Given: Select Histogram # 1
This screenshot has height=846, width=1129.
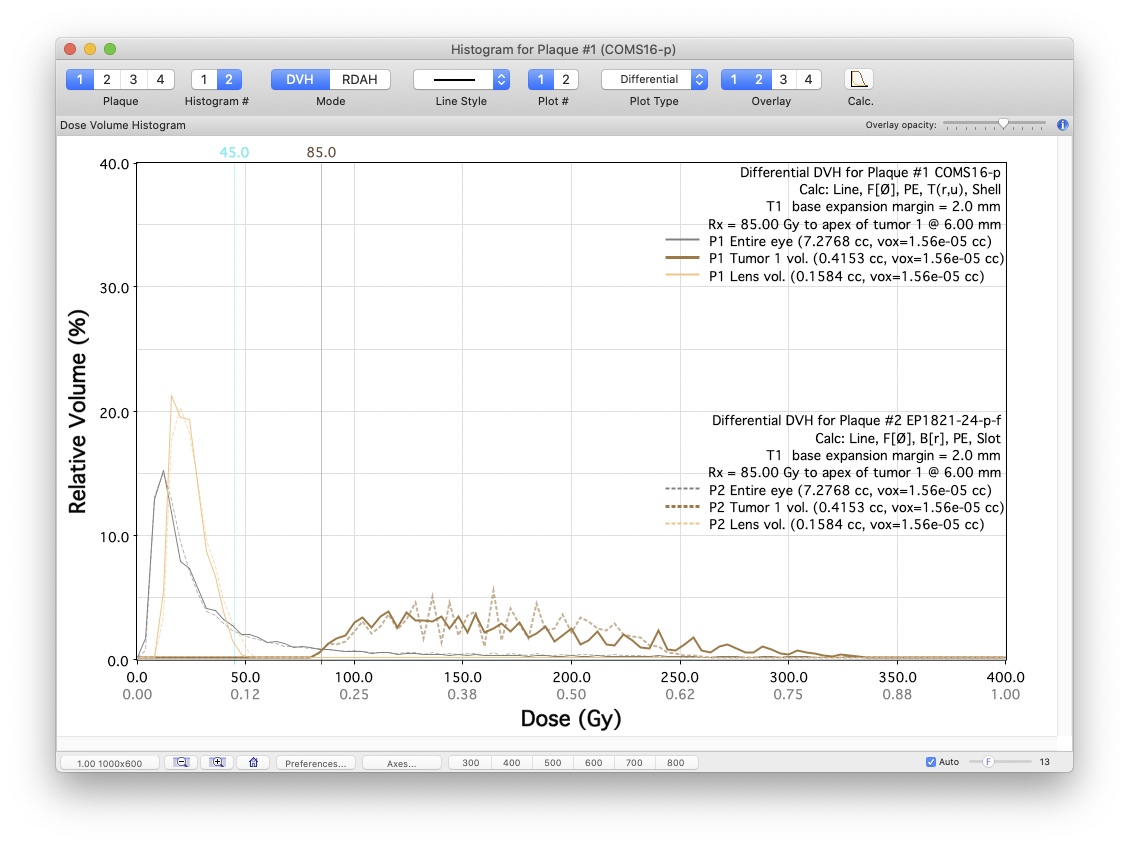Looking at the screenshot, I should point(204,79).
